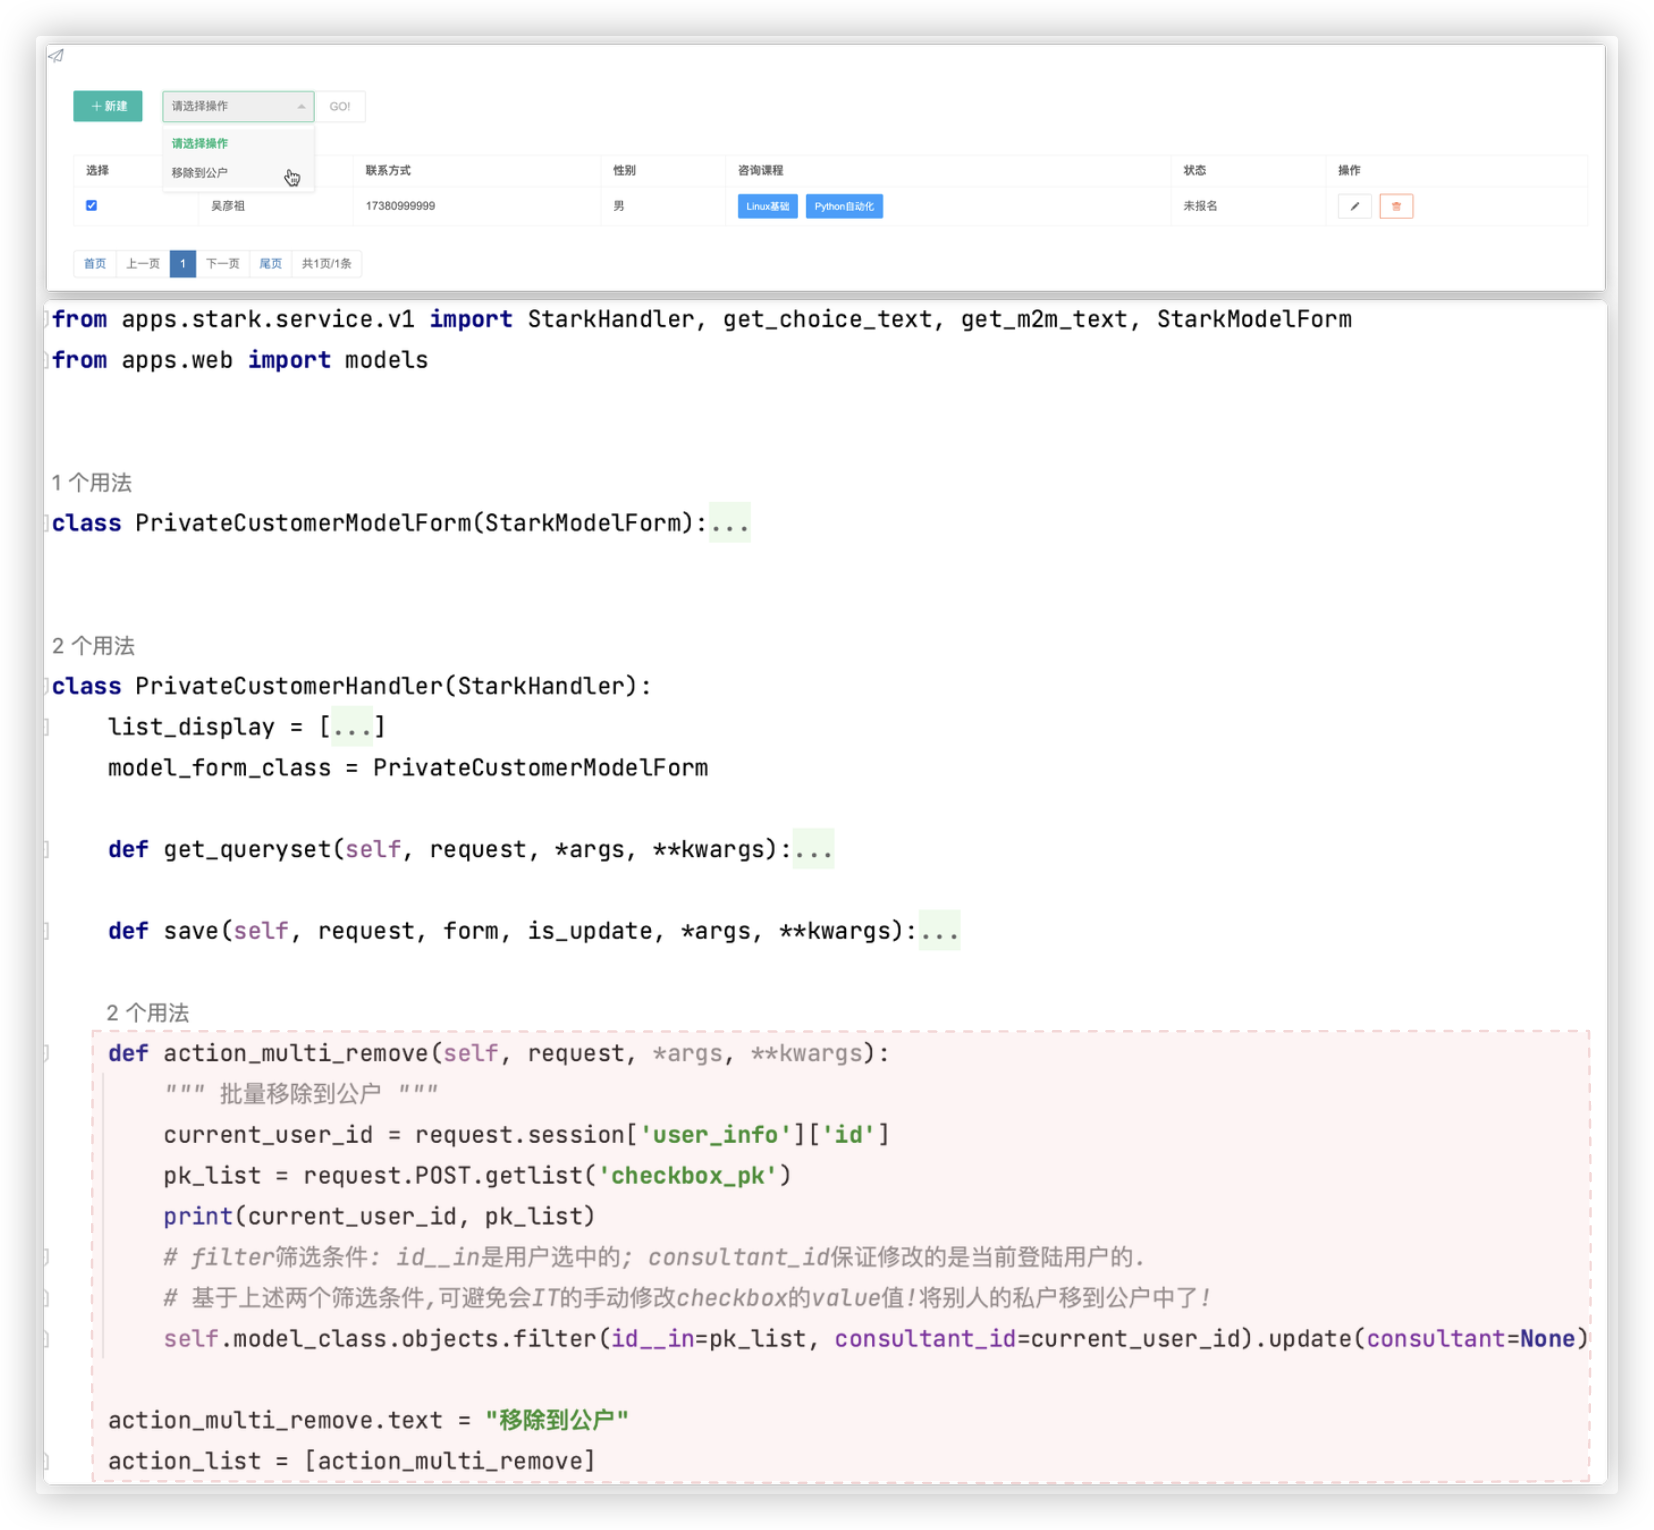Go to page 1 in pagination
This screenshot has width=1654, height=1530.
tap(182, 263)
